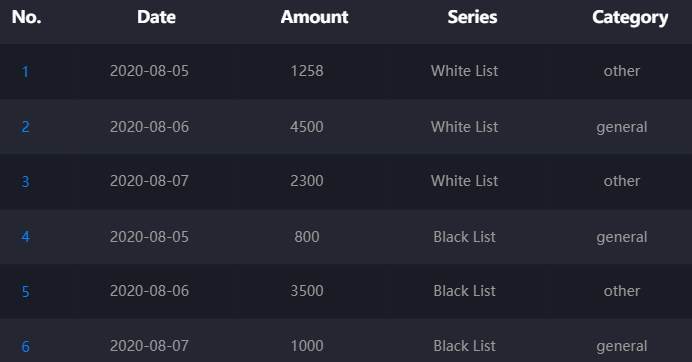692x362 pixels.
Task: Click Black List in row 5
Action: [x=464, y=291]
